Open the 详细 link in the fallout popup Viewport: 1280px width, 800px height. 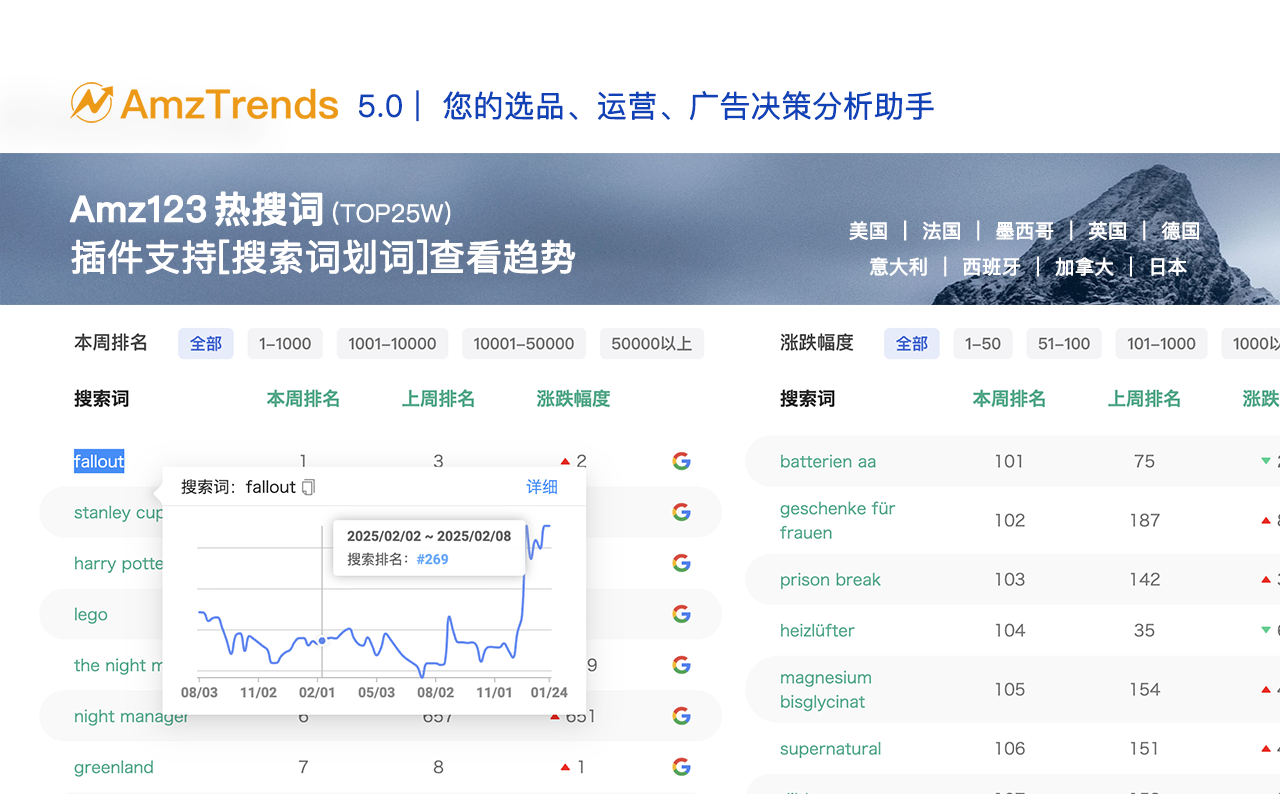tap(541, 486)
